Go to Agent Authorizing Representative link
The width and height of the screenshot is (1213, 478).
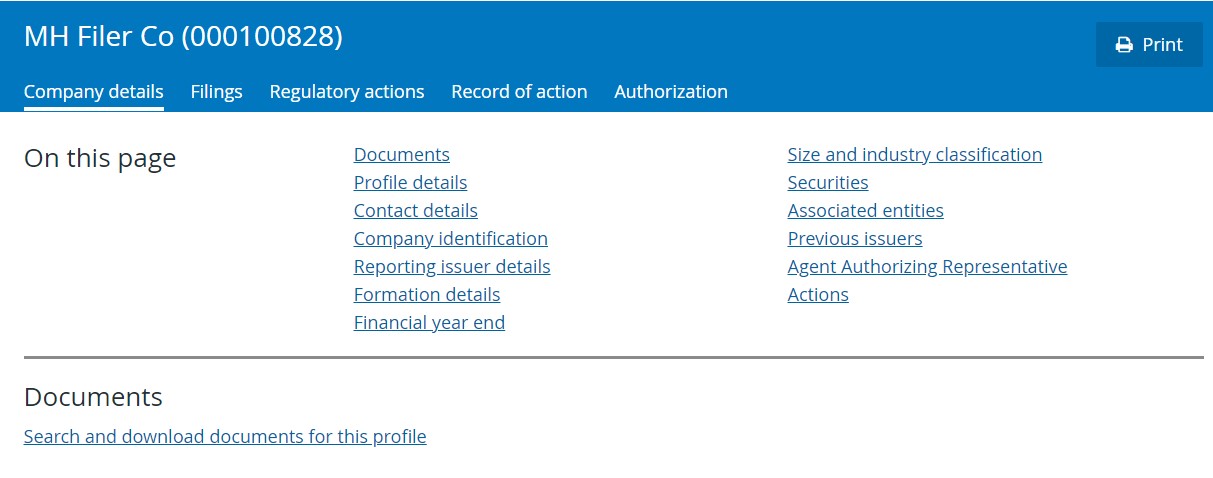pos(927,267)
